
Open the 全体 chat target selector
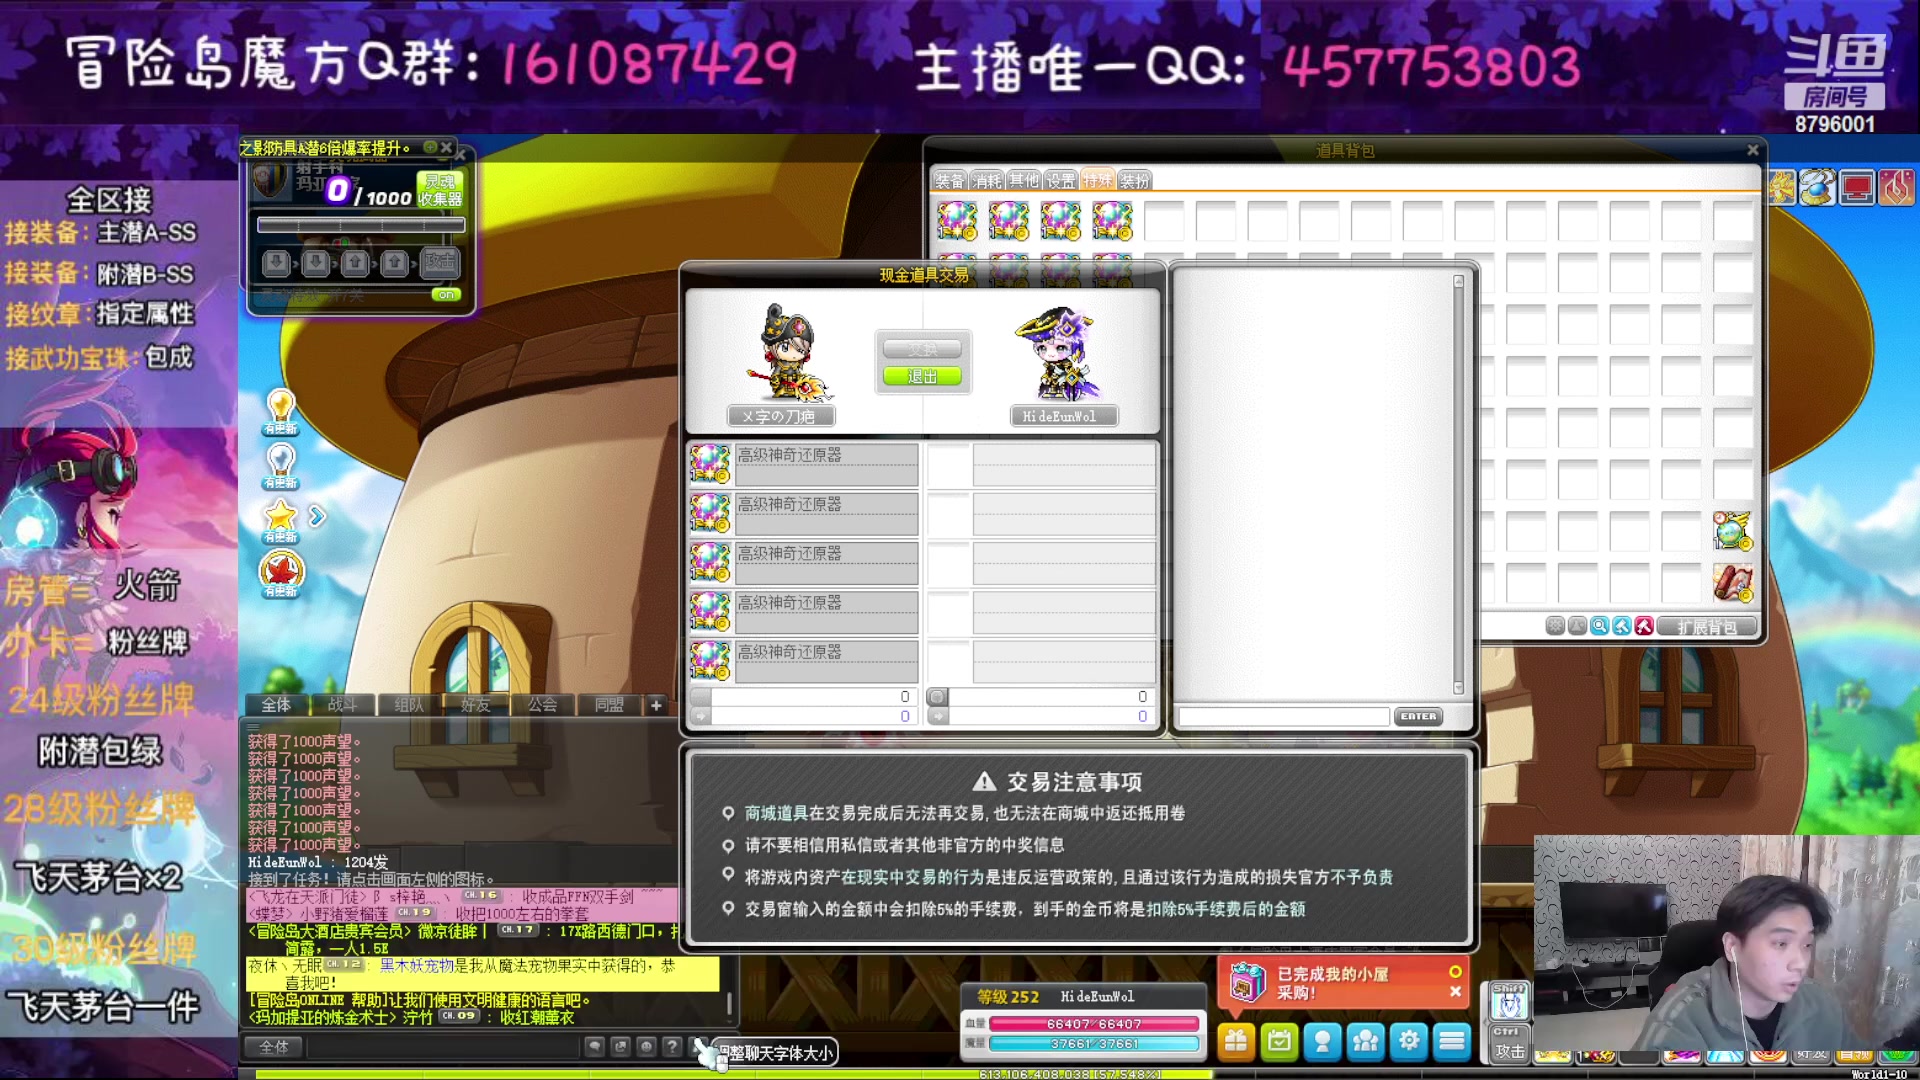coord(274,1047)
